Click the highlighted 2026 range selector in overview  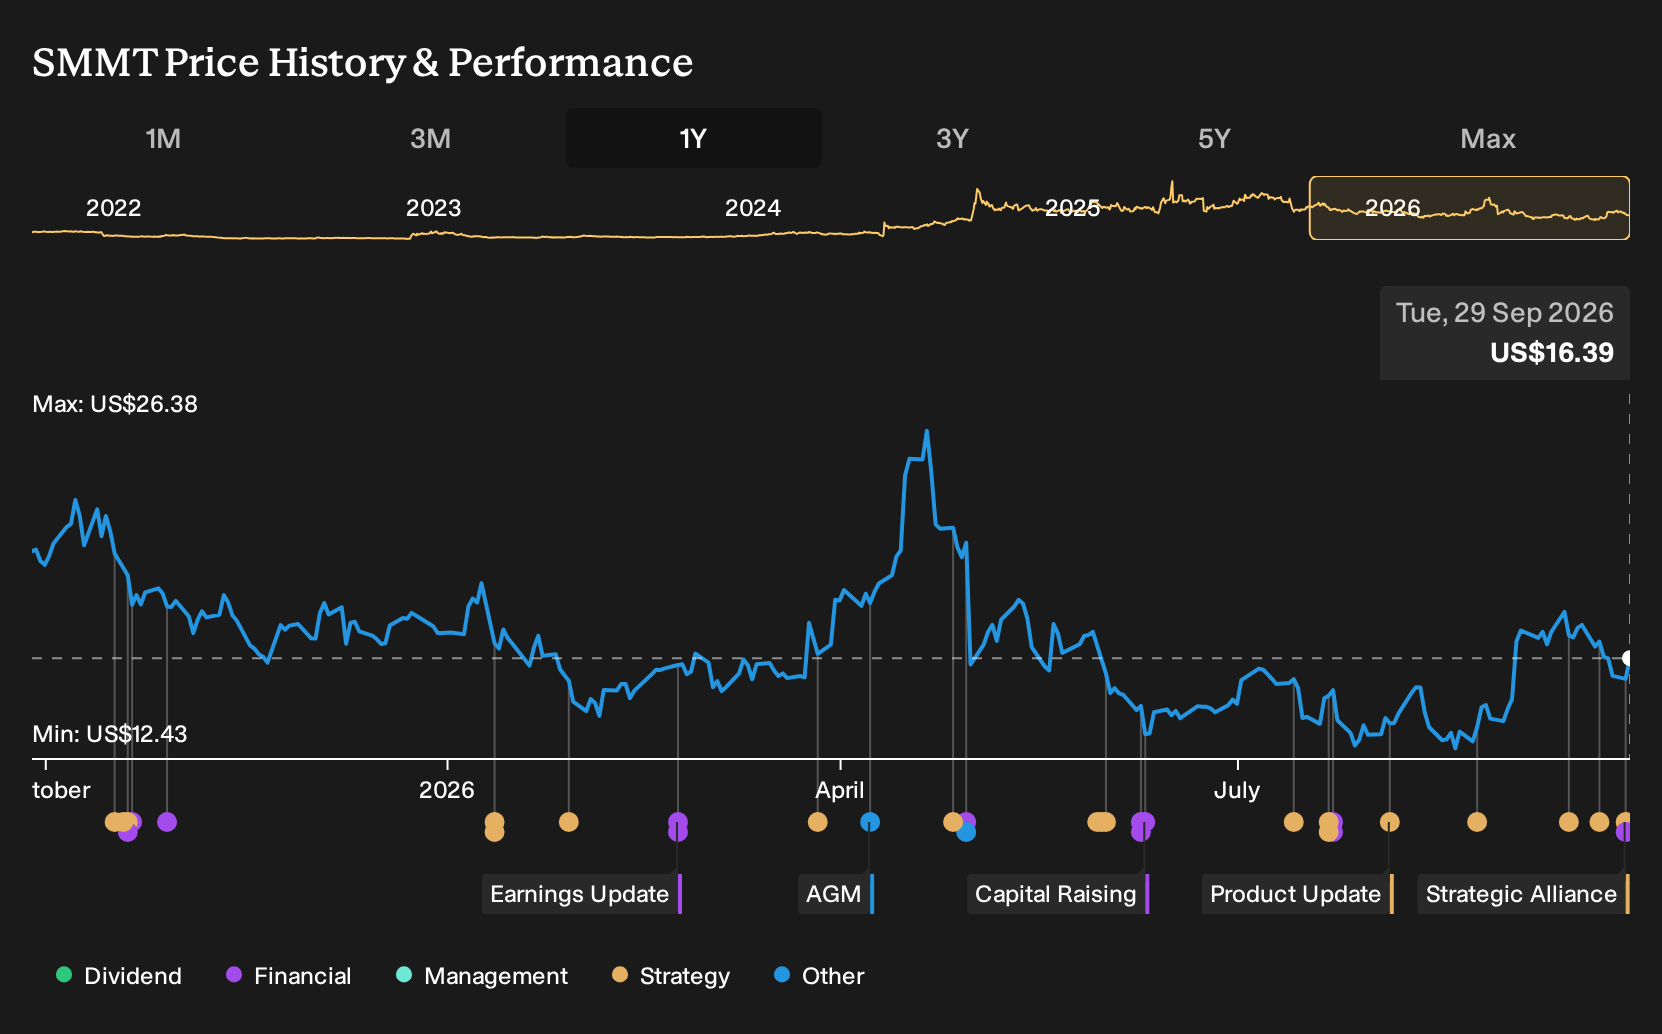click(1469, 208)
